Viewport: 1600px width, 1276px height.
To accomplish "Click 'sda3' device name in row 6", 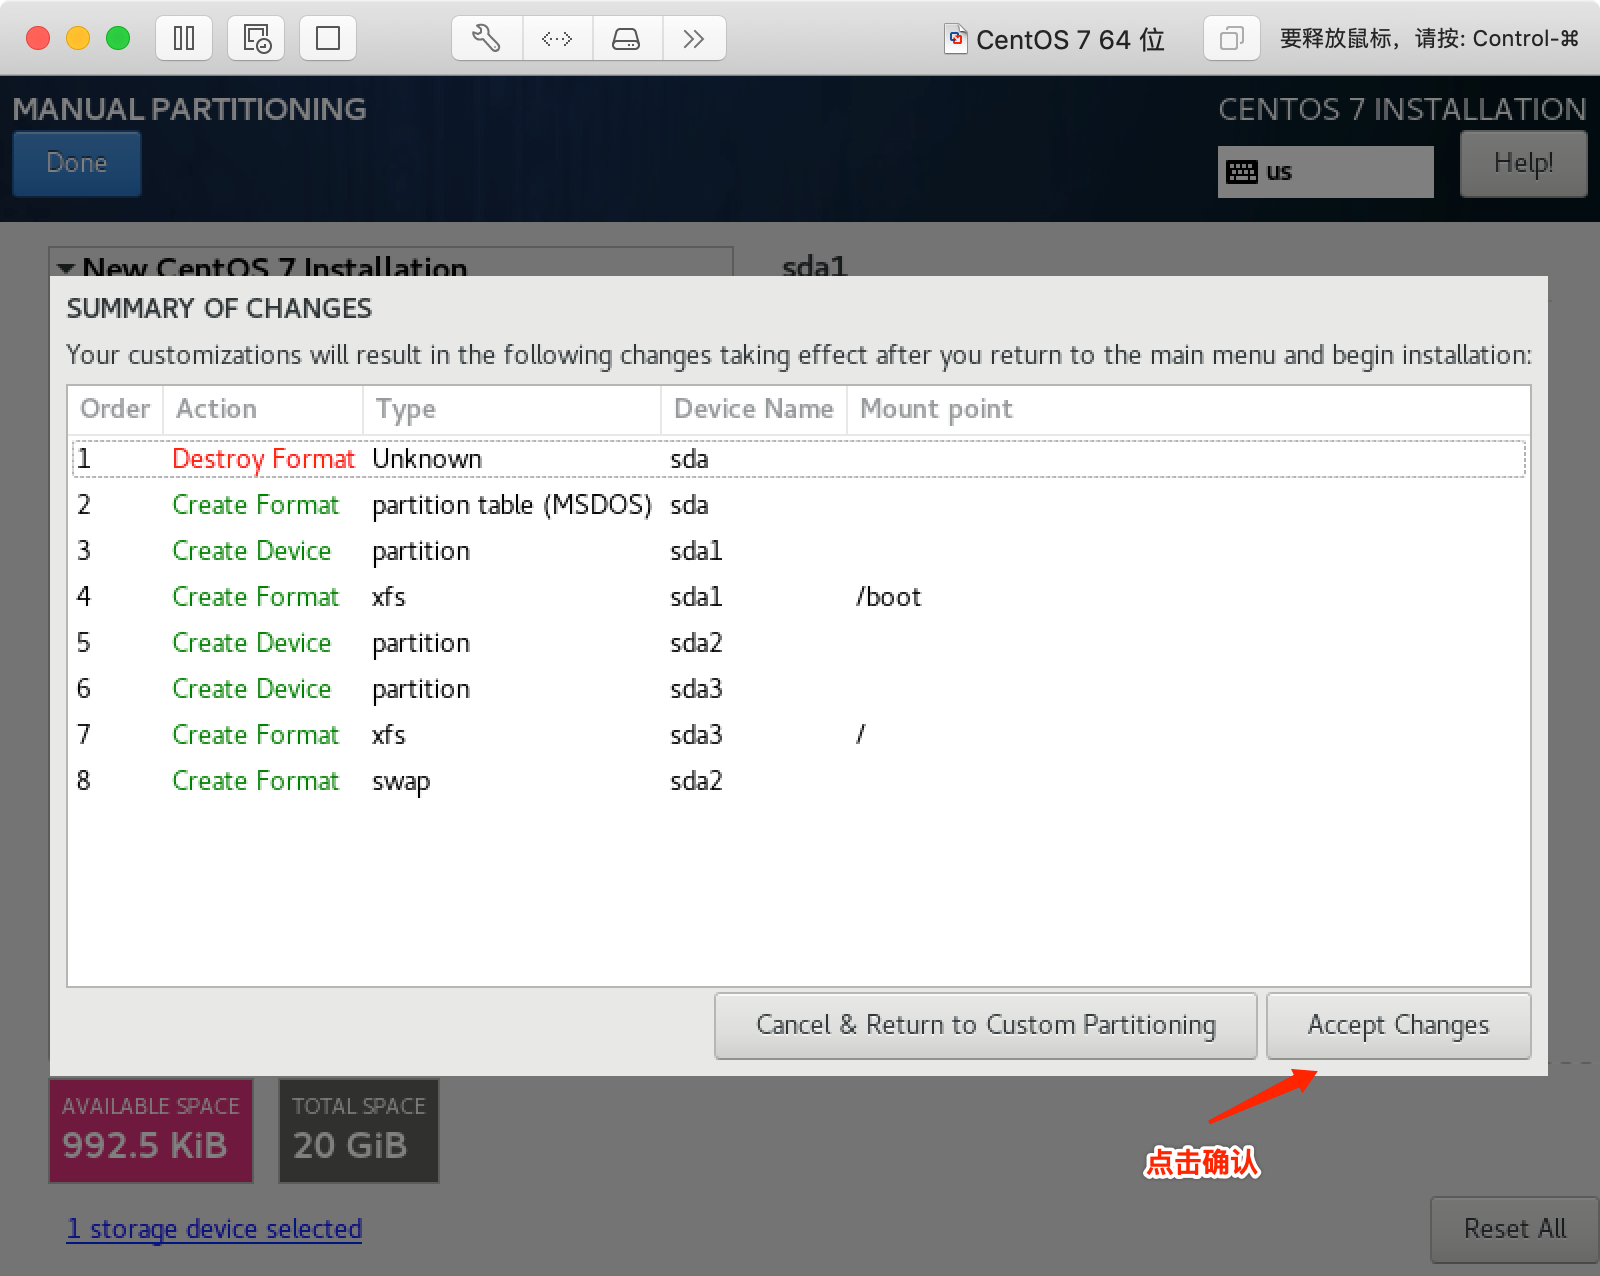I will [x=696, y=689].
